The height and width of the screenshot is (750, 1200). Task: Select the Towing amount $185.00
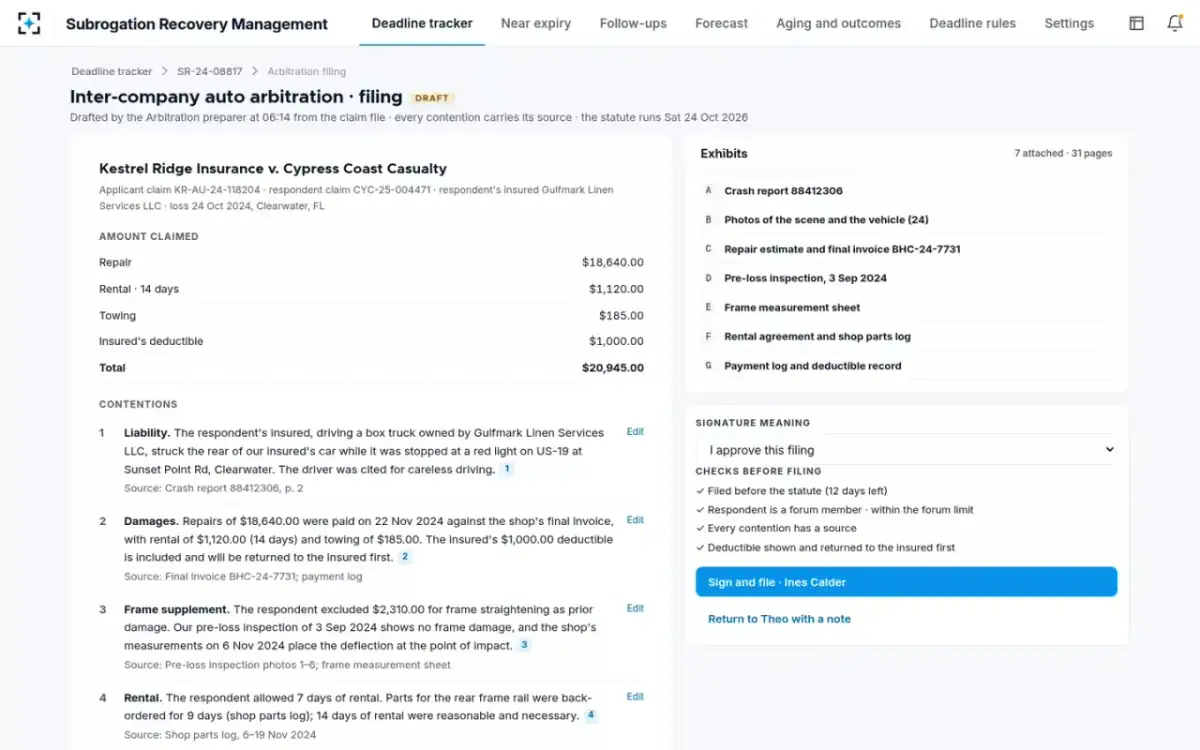621,315
